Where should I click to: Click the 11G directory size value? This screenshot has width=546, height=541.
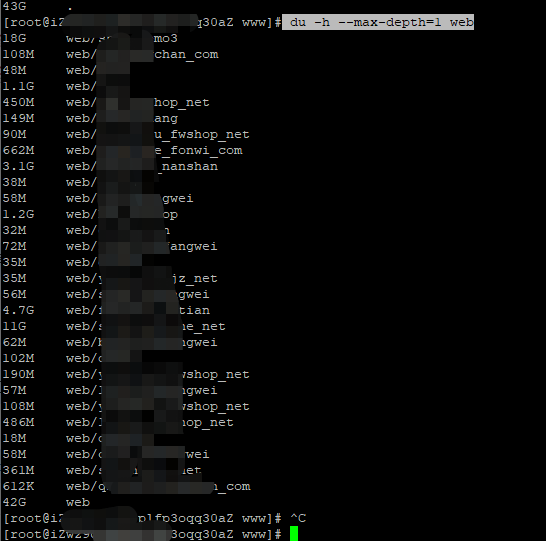tap(14, 326)
